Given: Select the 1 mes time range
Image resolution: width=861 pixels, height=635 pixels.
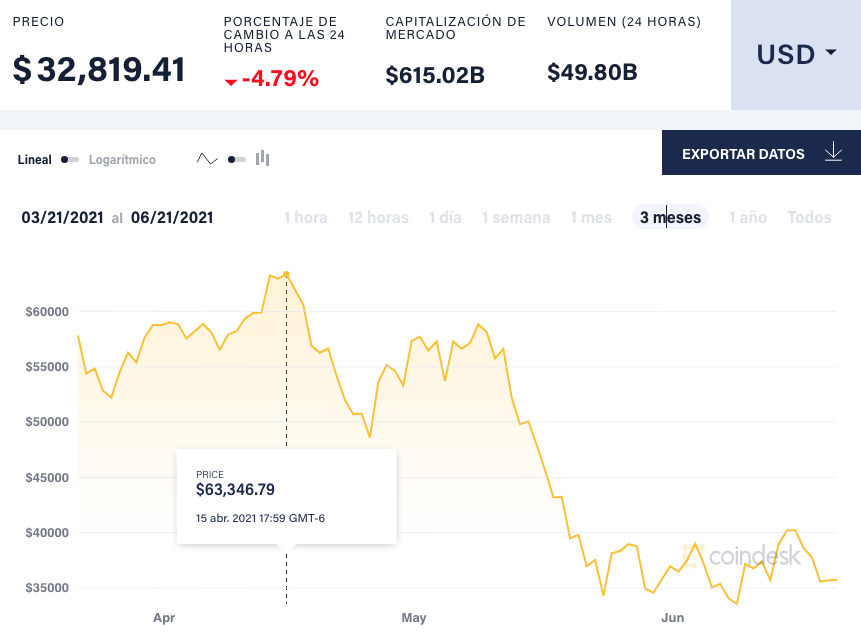Looking at the screenshot, I should click(591, 218).
